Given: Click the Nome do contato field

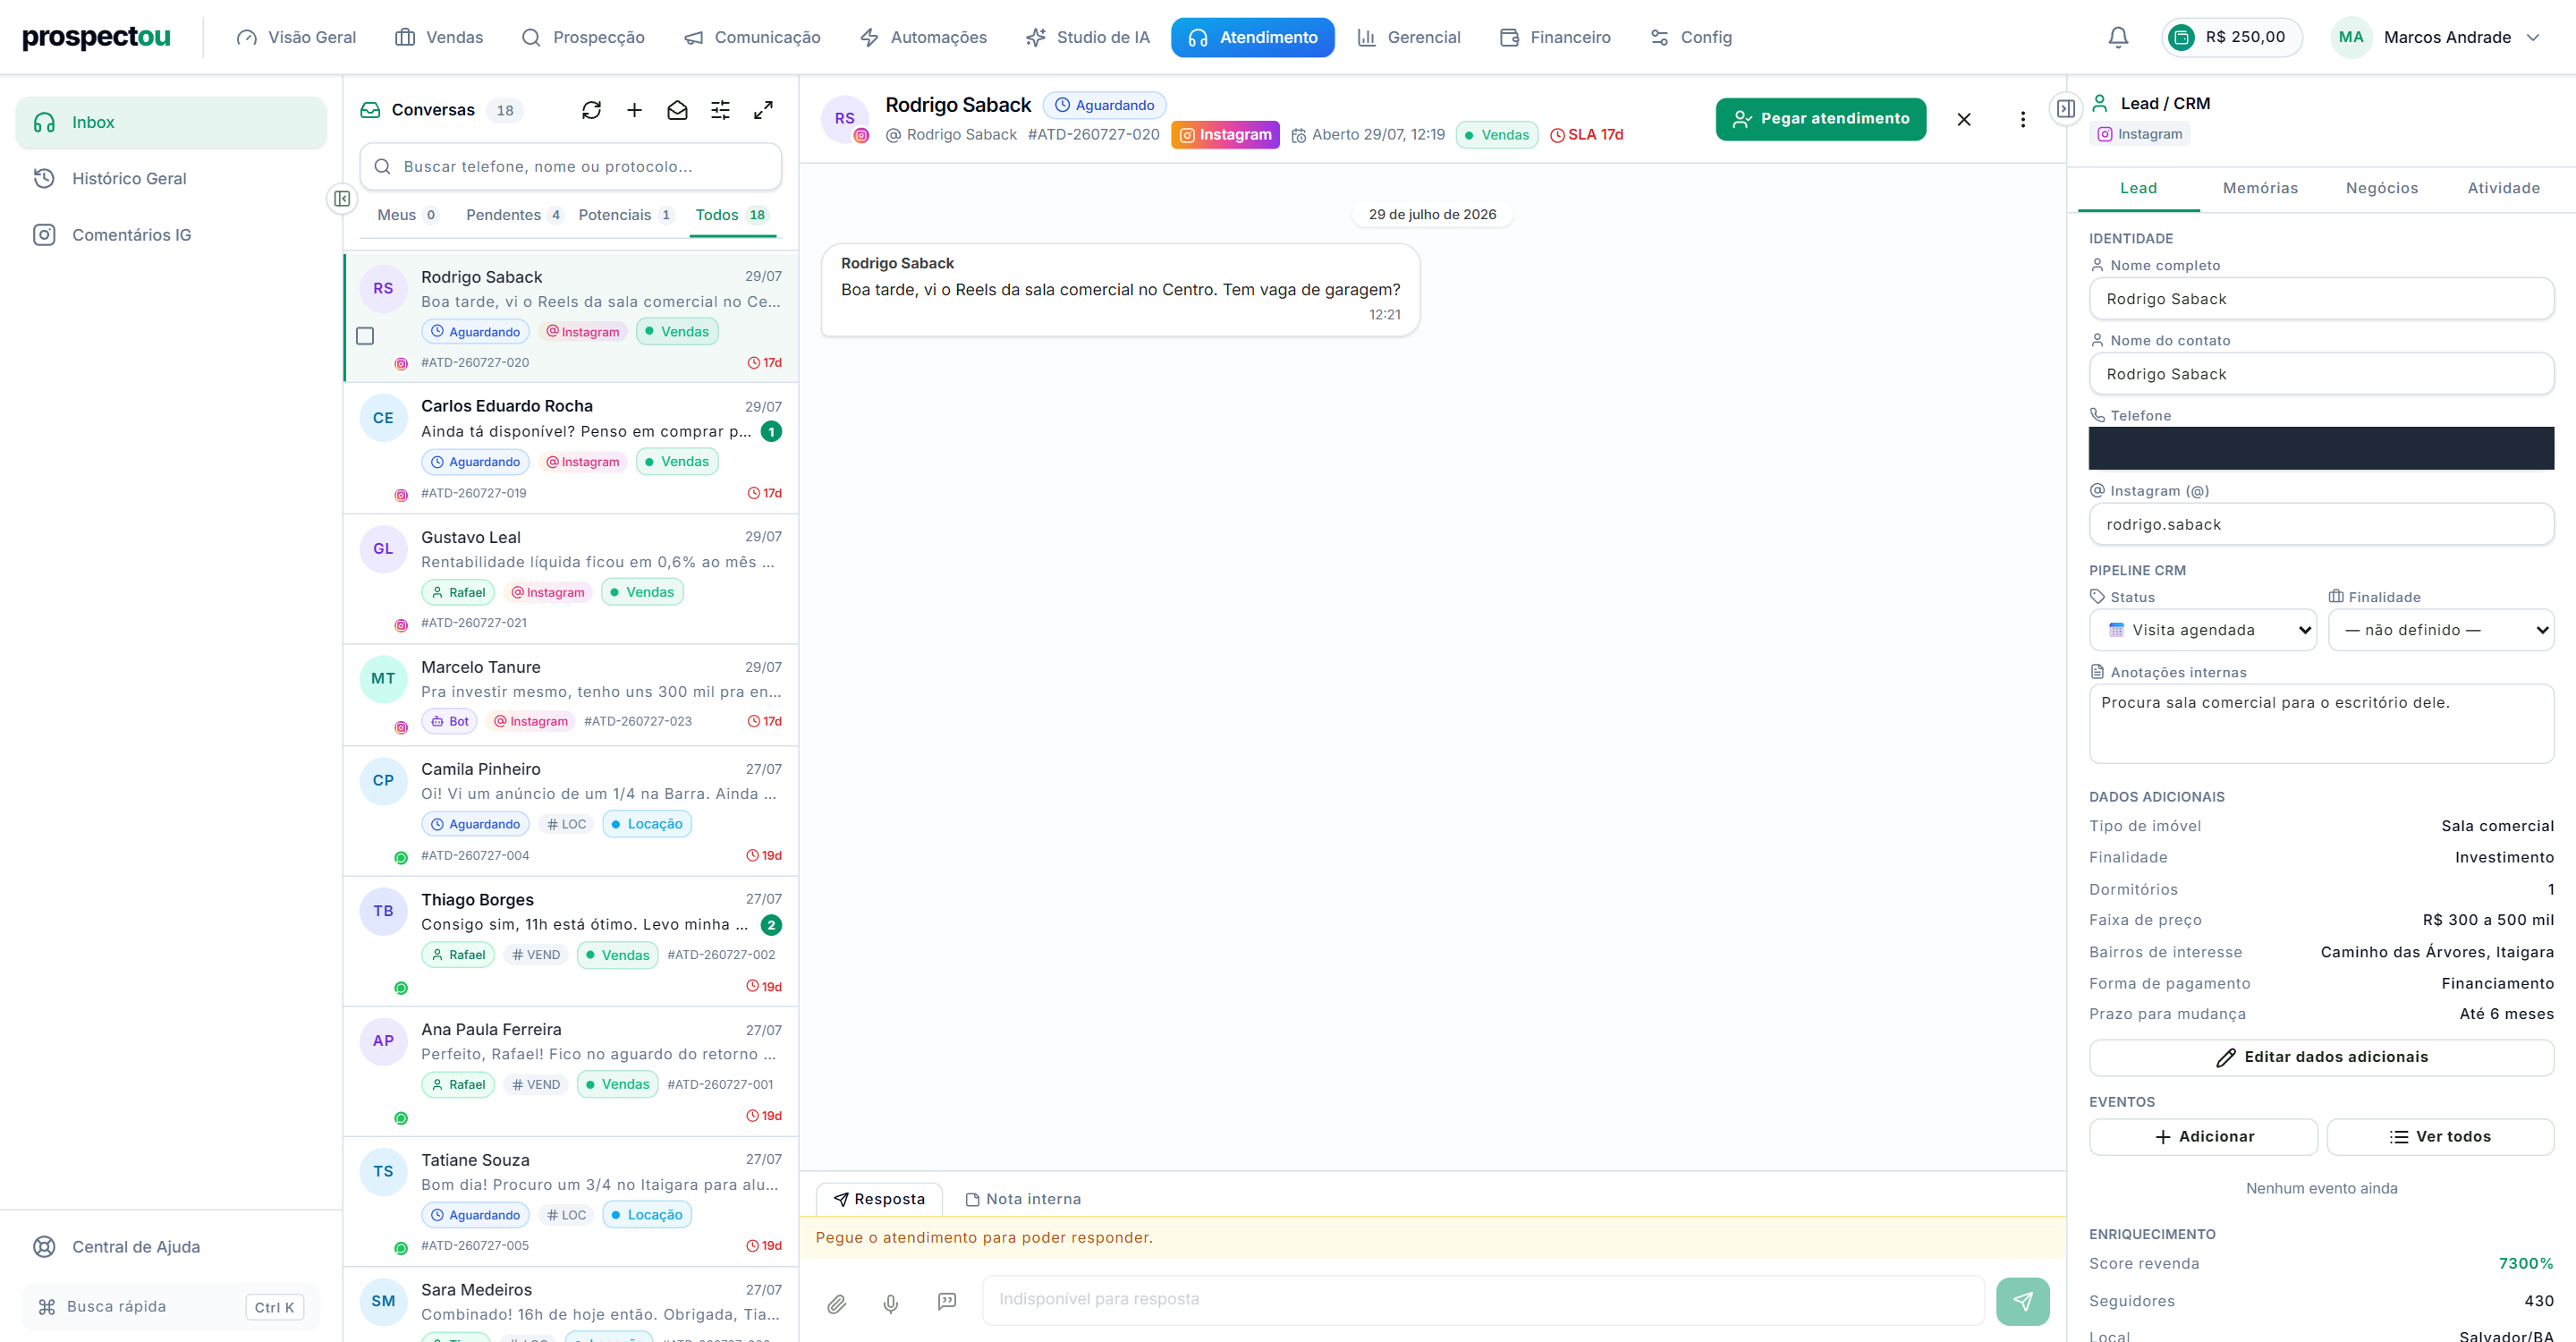Looking at the screenshot, I should 2321,374.
